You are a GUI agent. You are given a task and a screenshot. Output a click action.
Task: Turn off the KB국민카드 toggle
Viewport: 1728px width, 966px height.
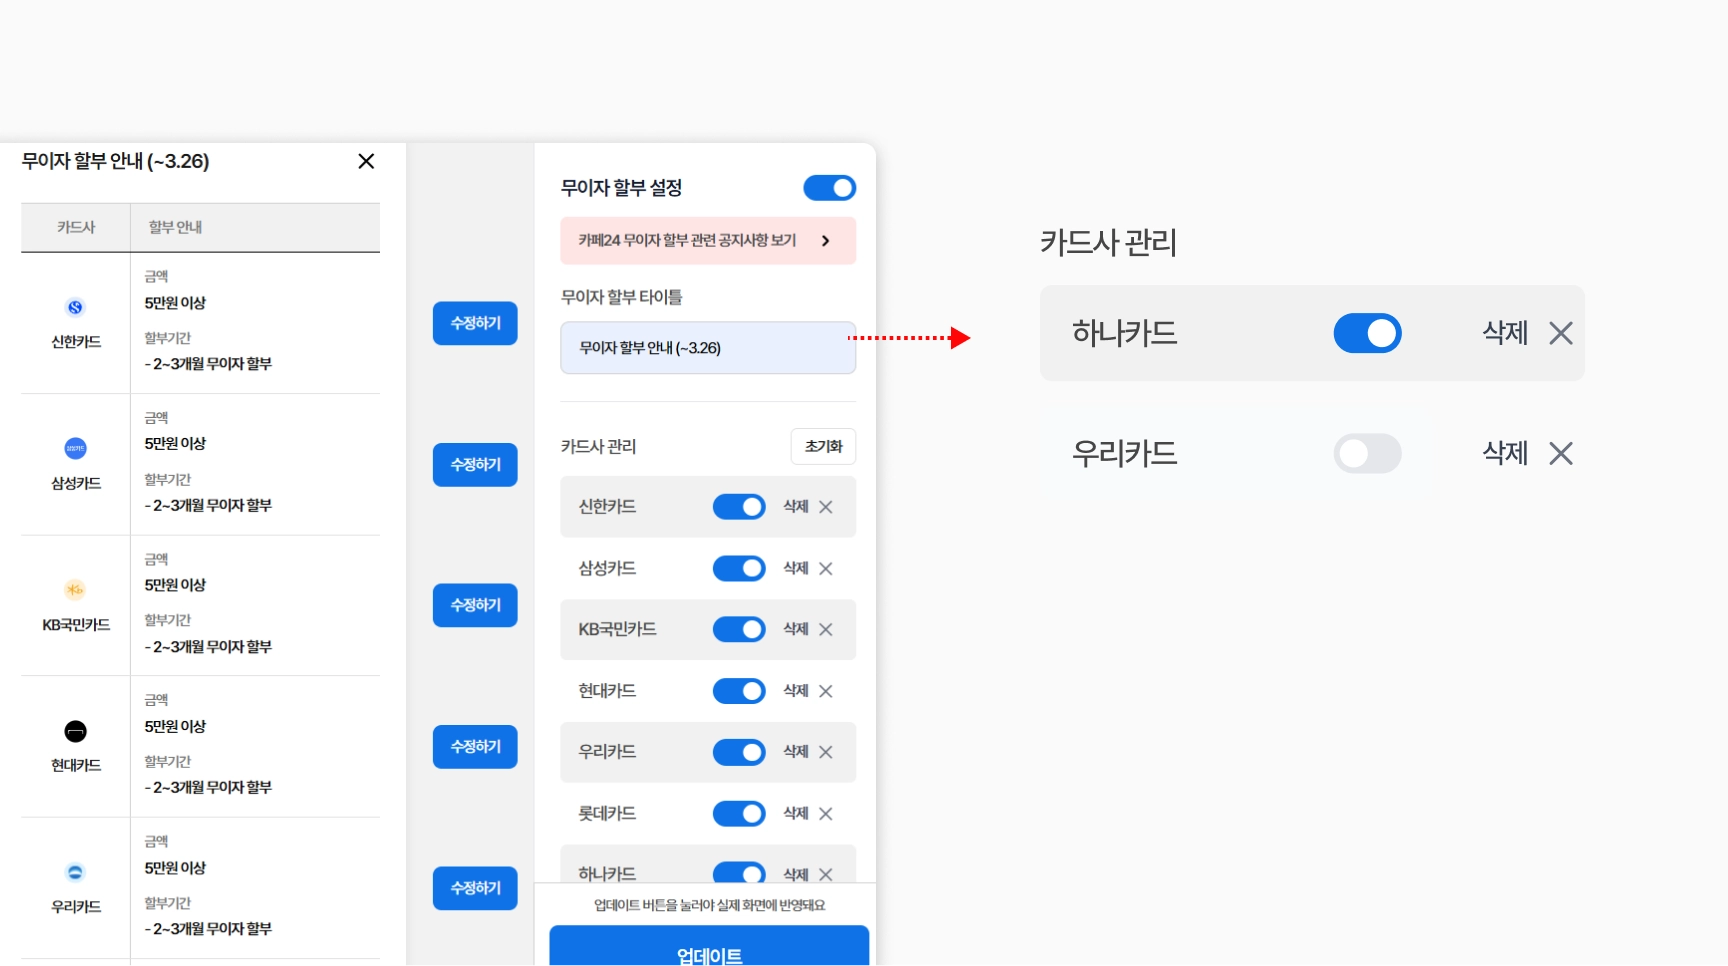click(x=739, y=630)
